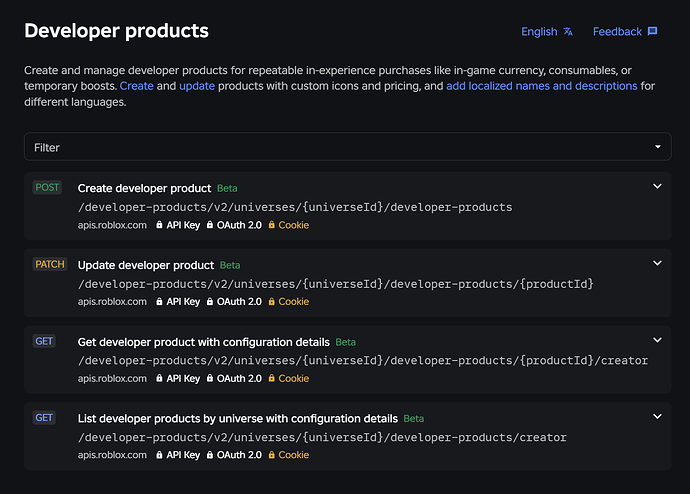
Task: Click the yellow Cookie lock icon in Create developer product row
Action: [272, 225]
